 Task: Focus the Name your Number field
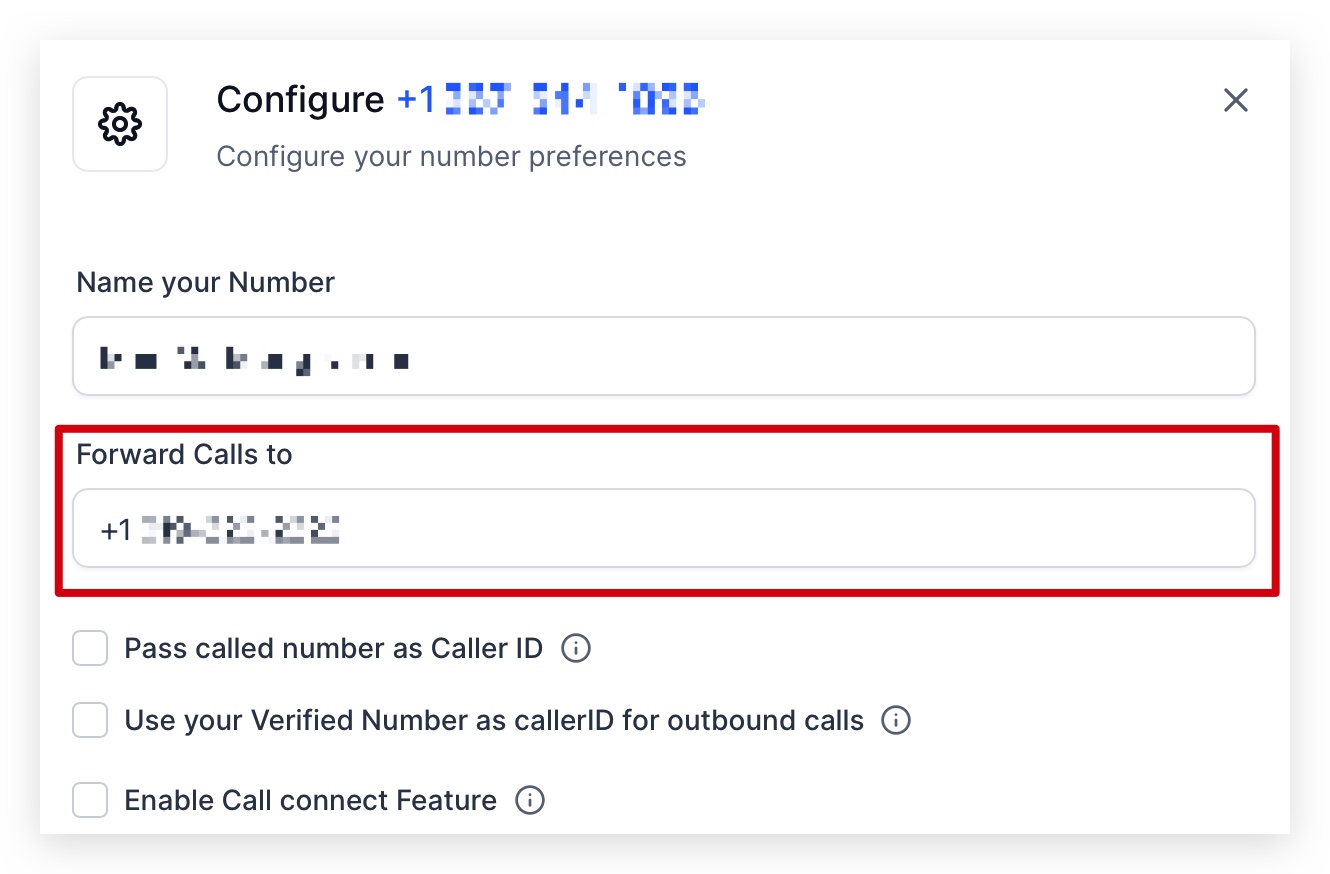[x=664, y=356]
